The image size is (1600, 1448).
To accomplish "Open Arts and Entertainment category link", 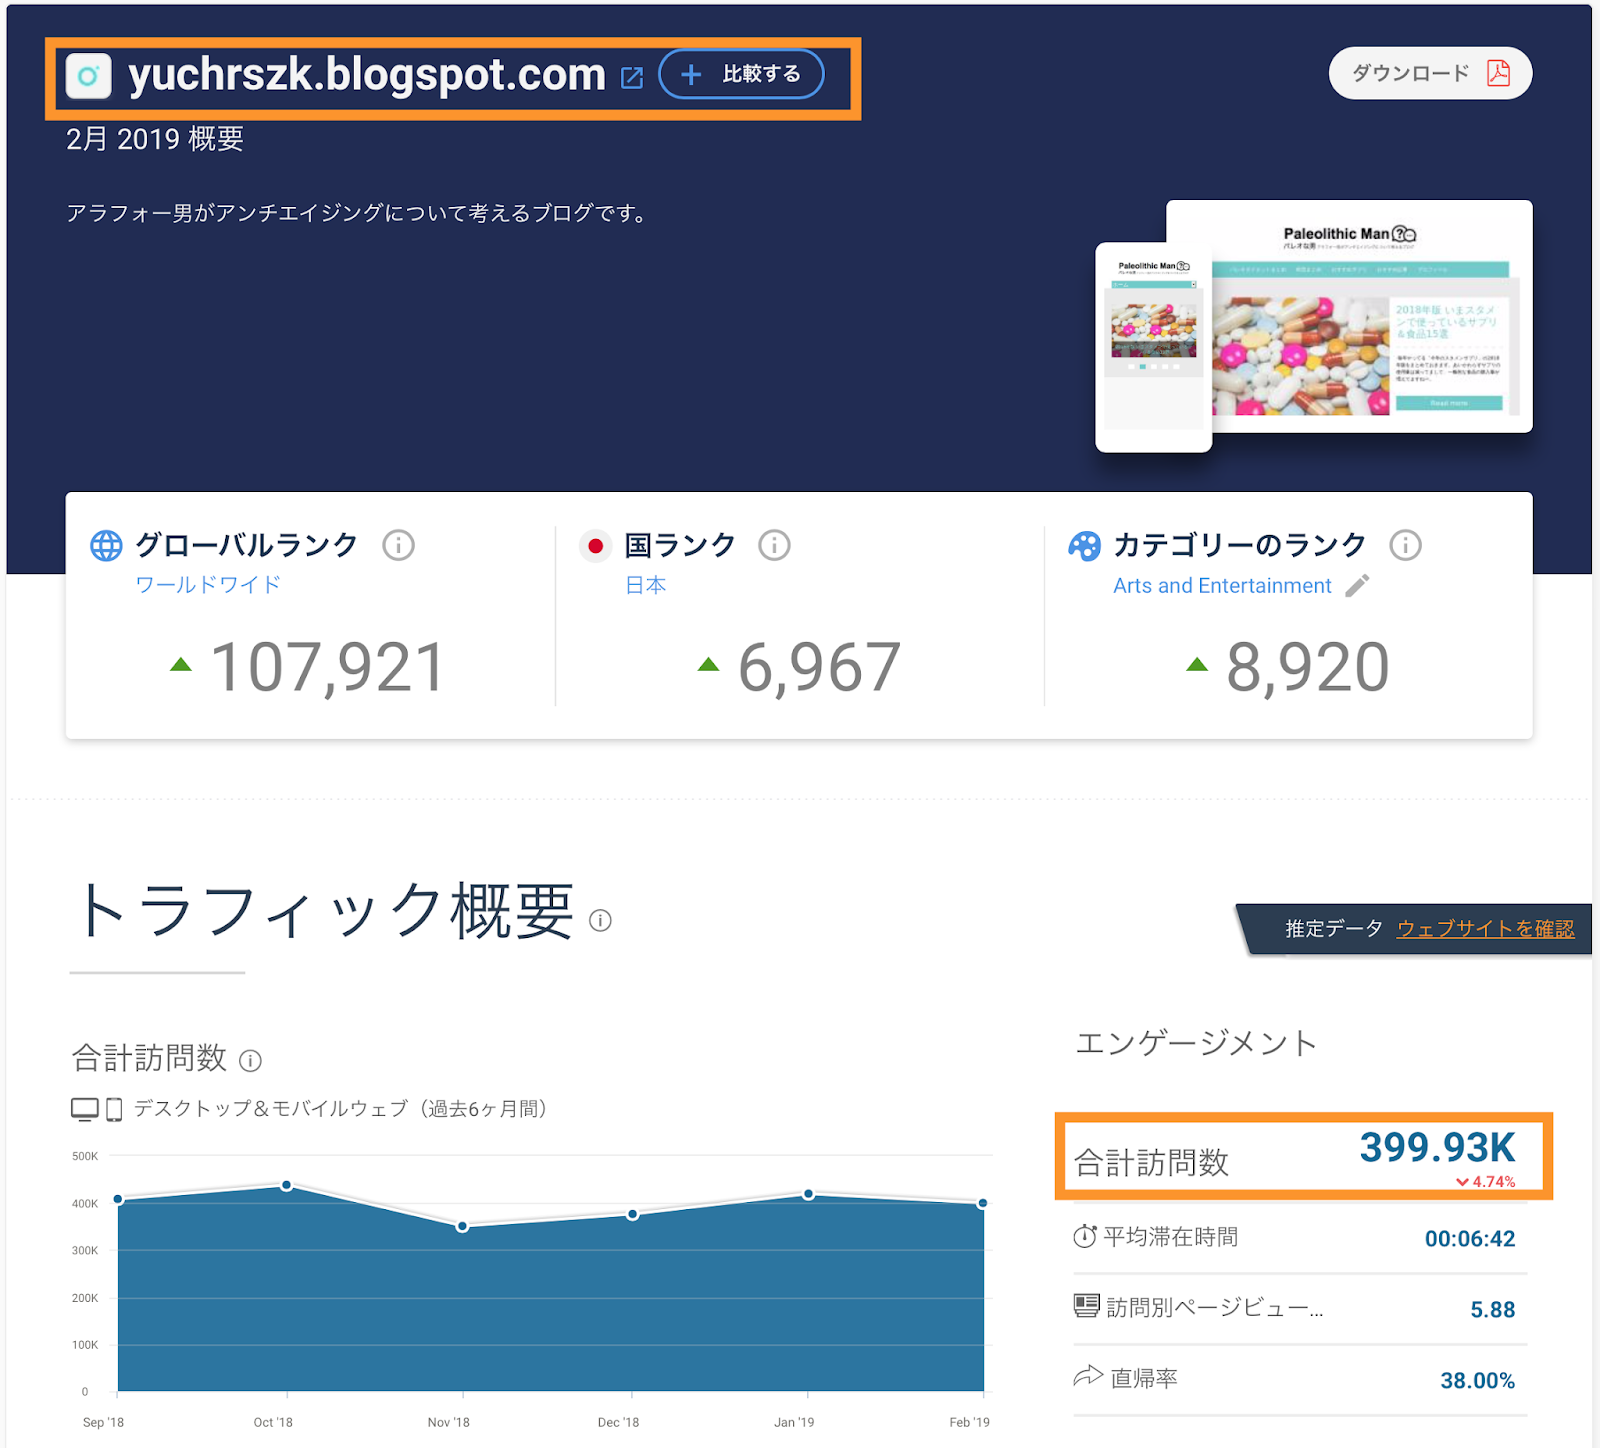I will coord(1222,586).
